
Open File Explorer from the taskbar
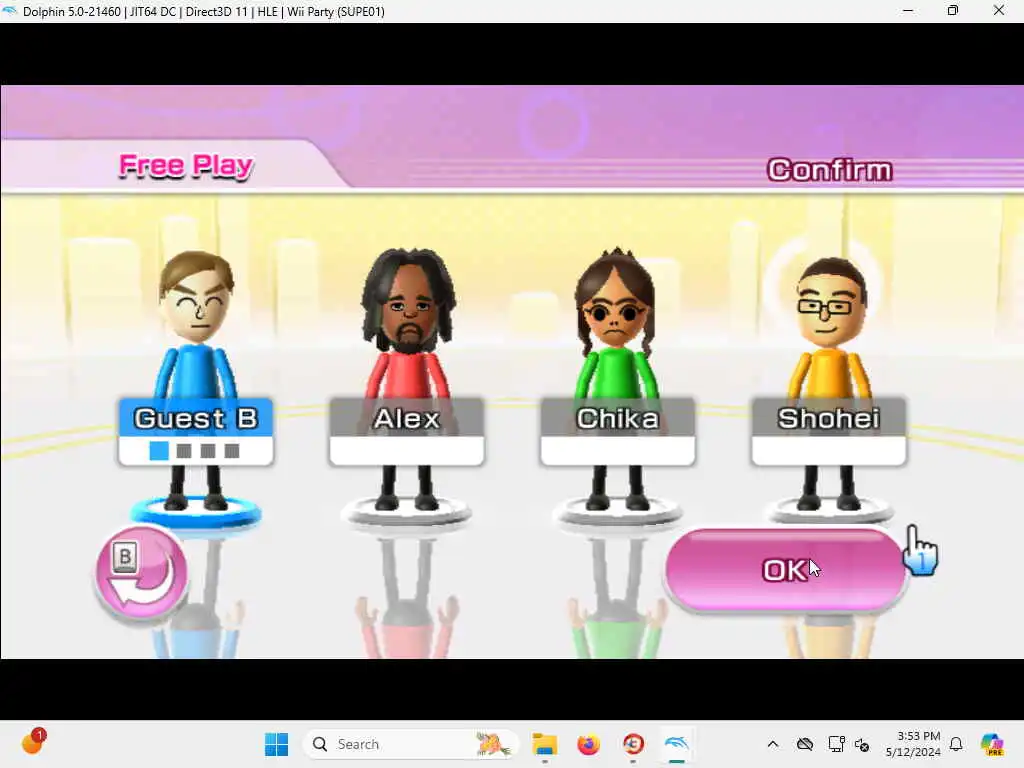click(544, 744)
